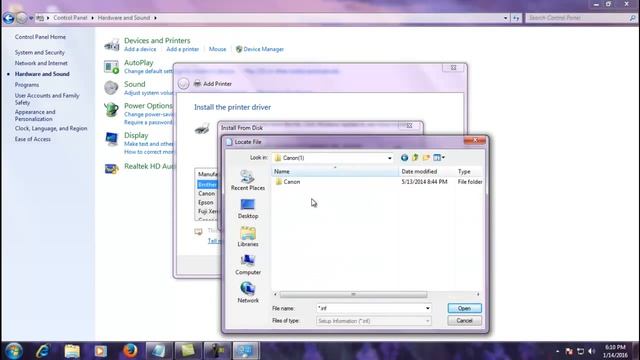Sort file list by Name column

click(335, 171)
